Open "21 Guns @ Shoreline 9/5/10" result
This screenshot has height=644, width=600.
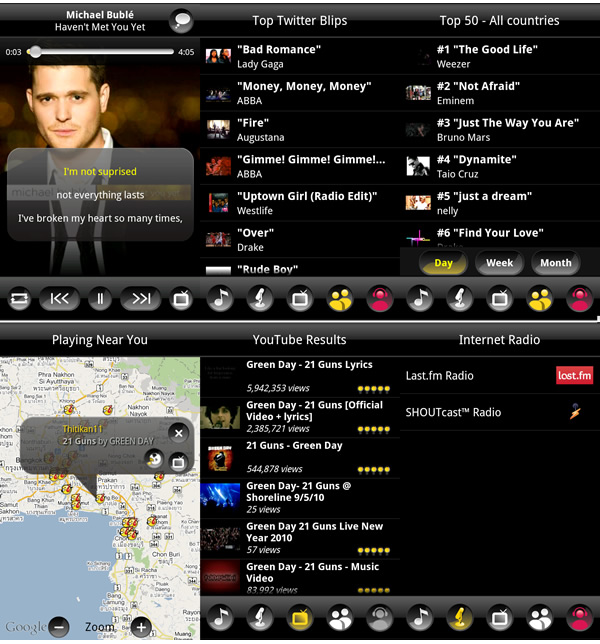(x=300, y=498)
